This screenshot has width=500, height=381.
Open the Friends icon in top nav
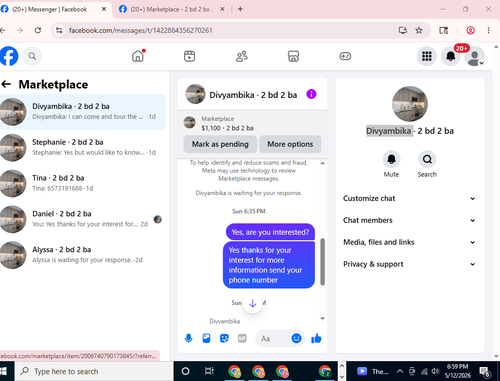pos(242,56)
